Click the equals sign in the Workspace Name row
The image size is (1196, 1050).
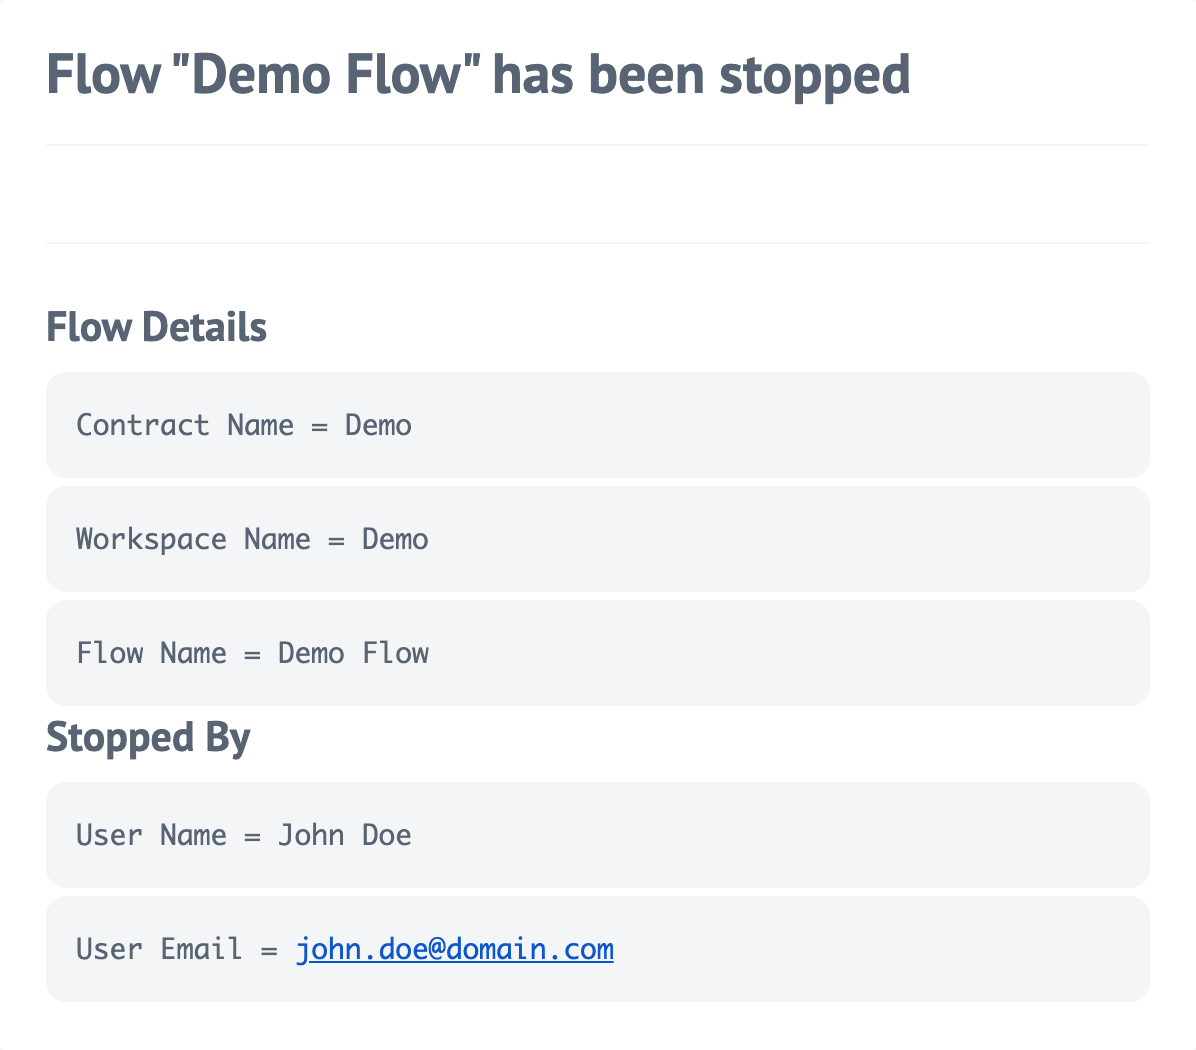tap(336, 541)
